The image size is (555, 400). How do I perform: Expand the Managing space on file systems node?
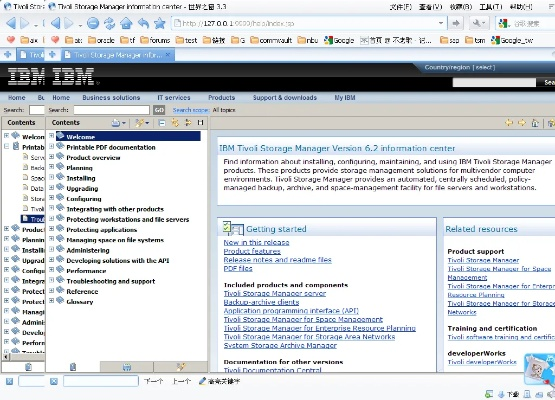[51, 239]
